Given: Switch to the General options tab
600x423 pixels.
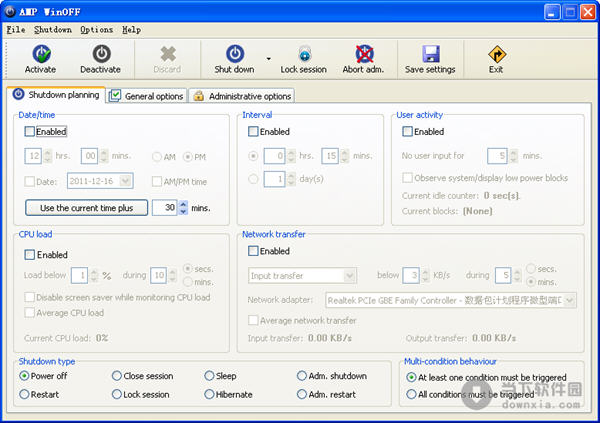Looking at the screenshot, I should [146, 96].
